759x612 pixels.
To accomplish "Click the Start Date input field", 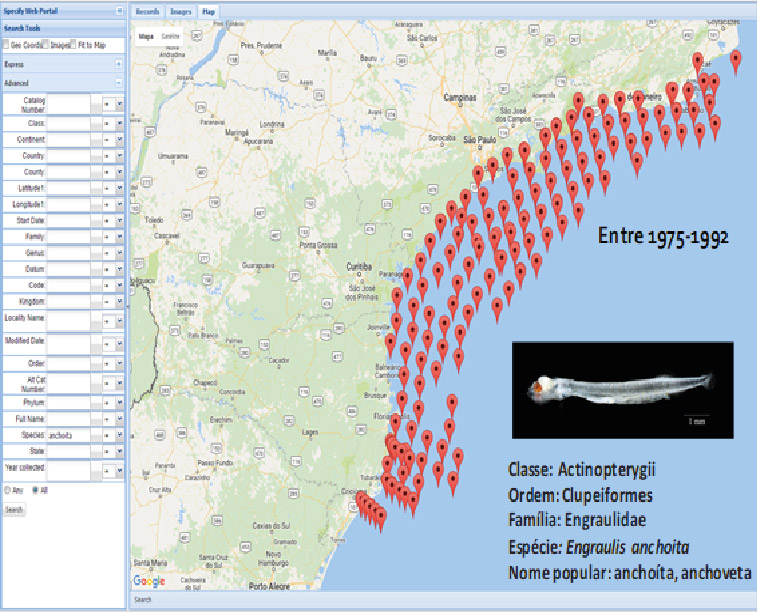I will [69, 220].
